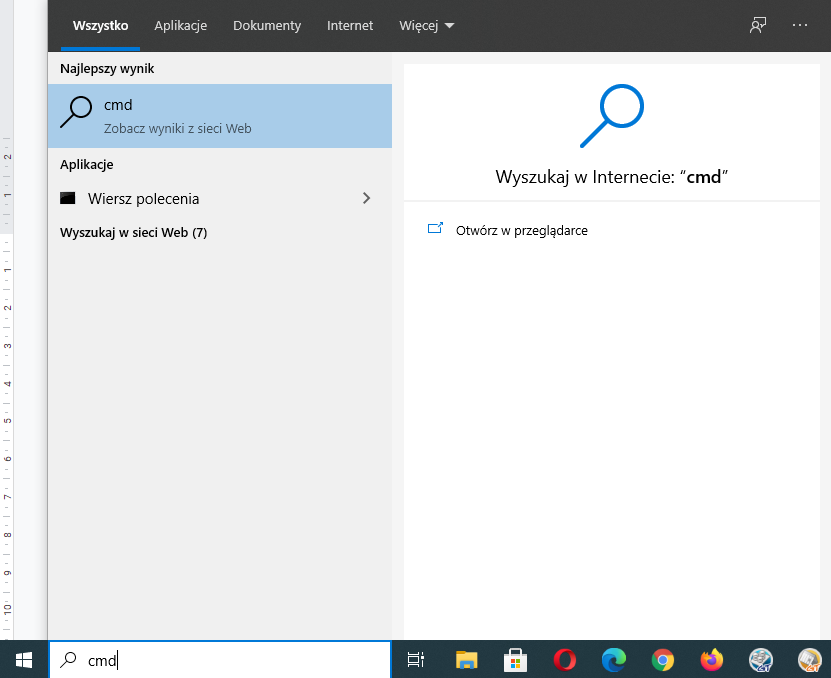Viewport: 831px width, 678px height.
Task: Open Microsoft Store from the taskbar
Action: click(515, 659)
